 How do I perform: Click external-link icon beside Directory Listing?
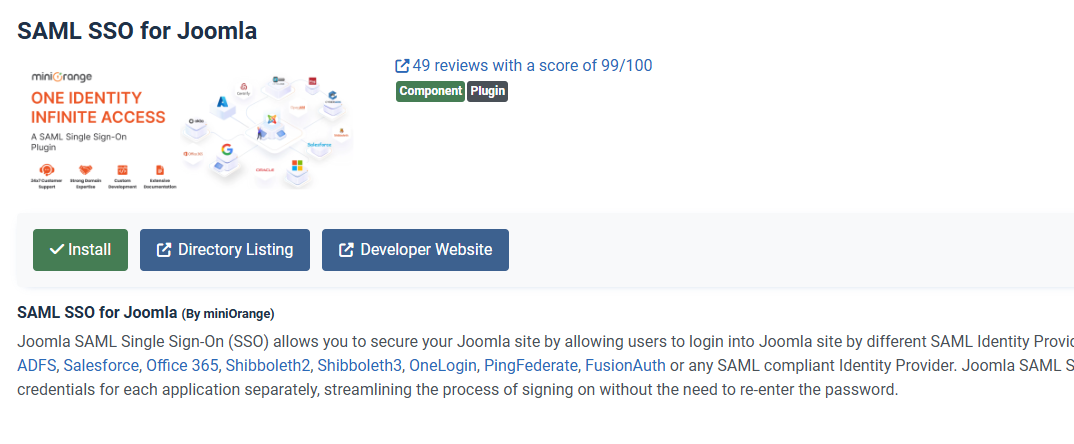tap(164, 250)
